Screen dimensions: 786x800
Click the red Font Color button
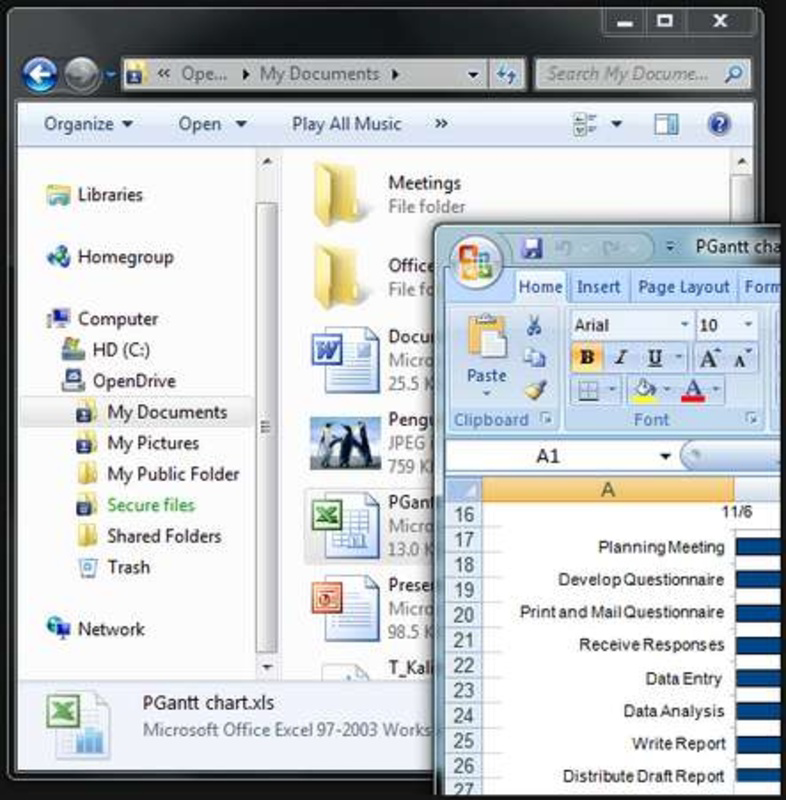click(693, 391)
